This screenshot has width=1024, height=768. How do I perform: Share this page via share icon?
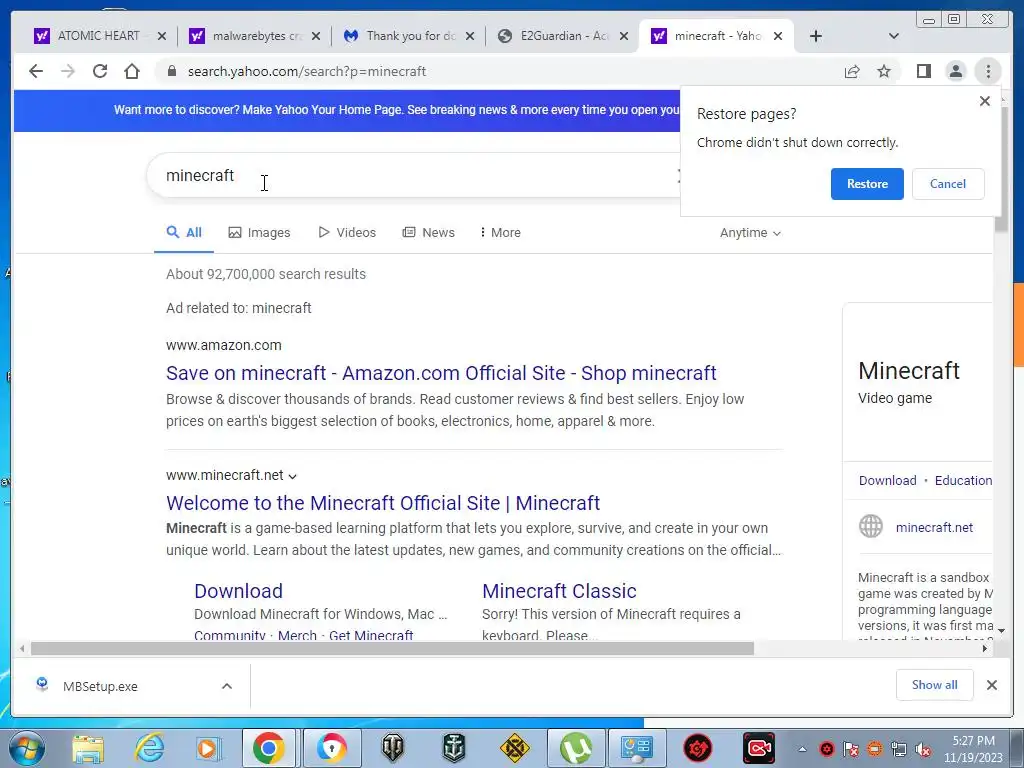click(852, 71)
